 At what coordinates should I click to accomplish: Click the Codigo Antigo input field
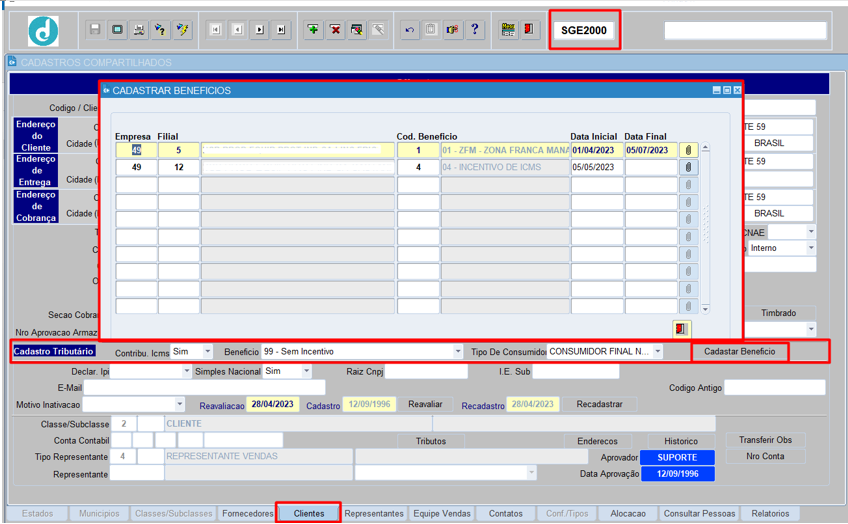[775, 388]
